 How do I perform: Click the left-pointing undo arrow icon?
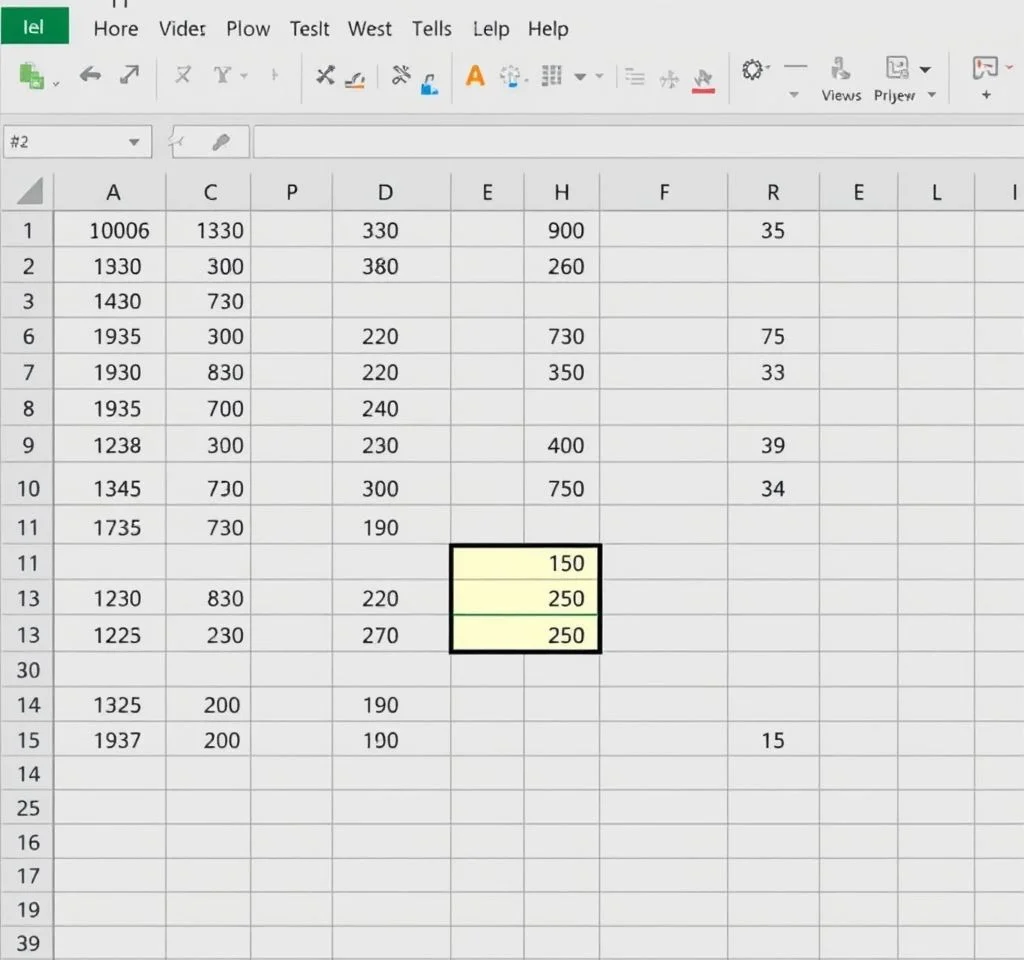[90, 75]
